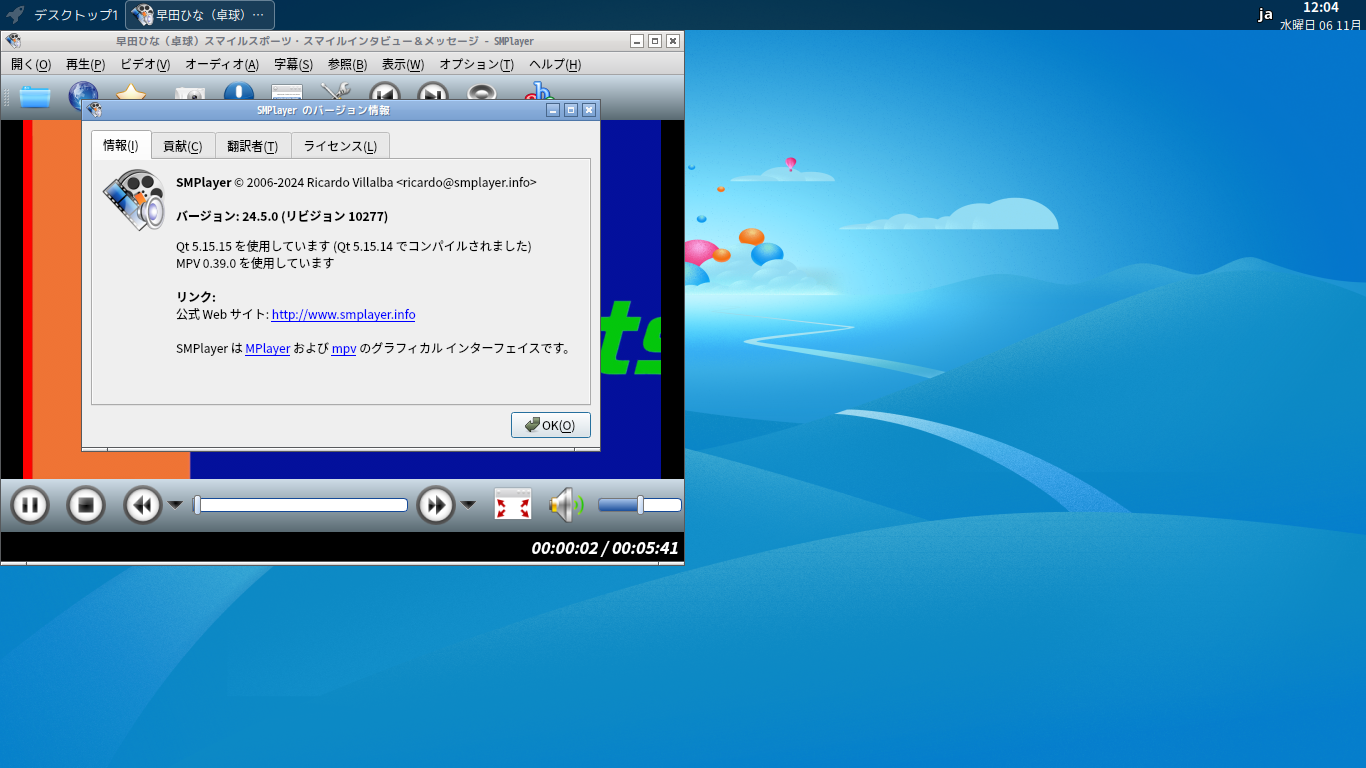Close the SMPlayer version info dialog
This screenshot has width=1366, height=768.
tap(589, 110)
